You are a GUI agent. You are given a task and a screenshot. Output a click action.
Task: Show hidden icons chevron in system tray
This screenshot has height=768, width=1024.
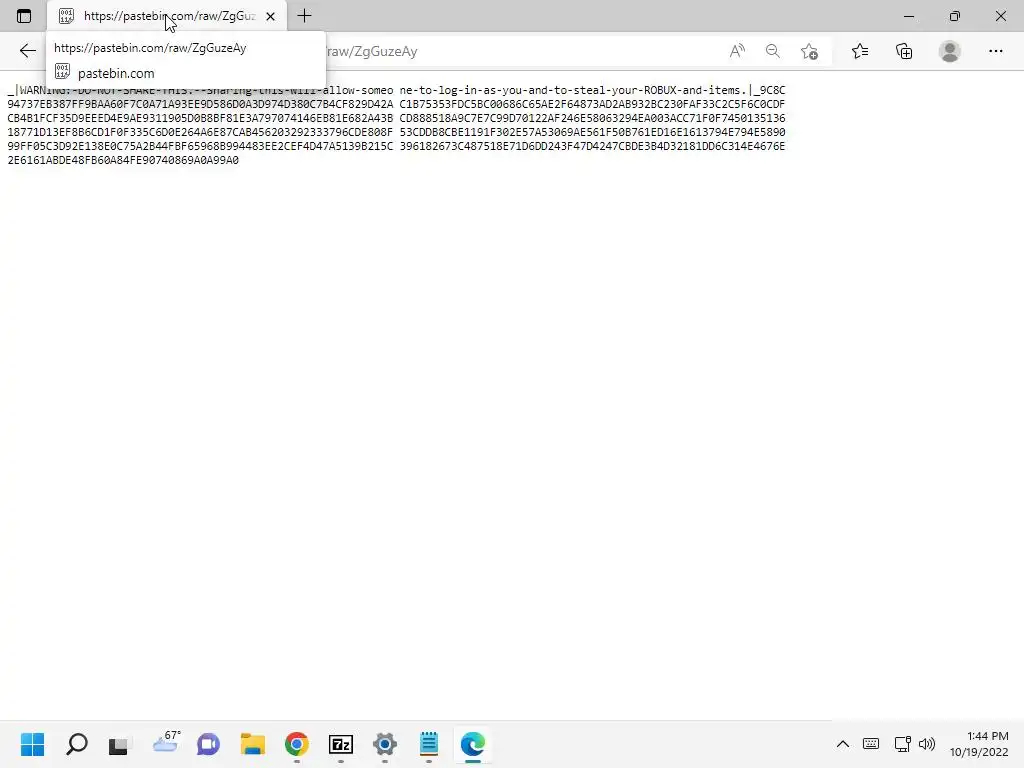click(x=843, y=744)
